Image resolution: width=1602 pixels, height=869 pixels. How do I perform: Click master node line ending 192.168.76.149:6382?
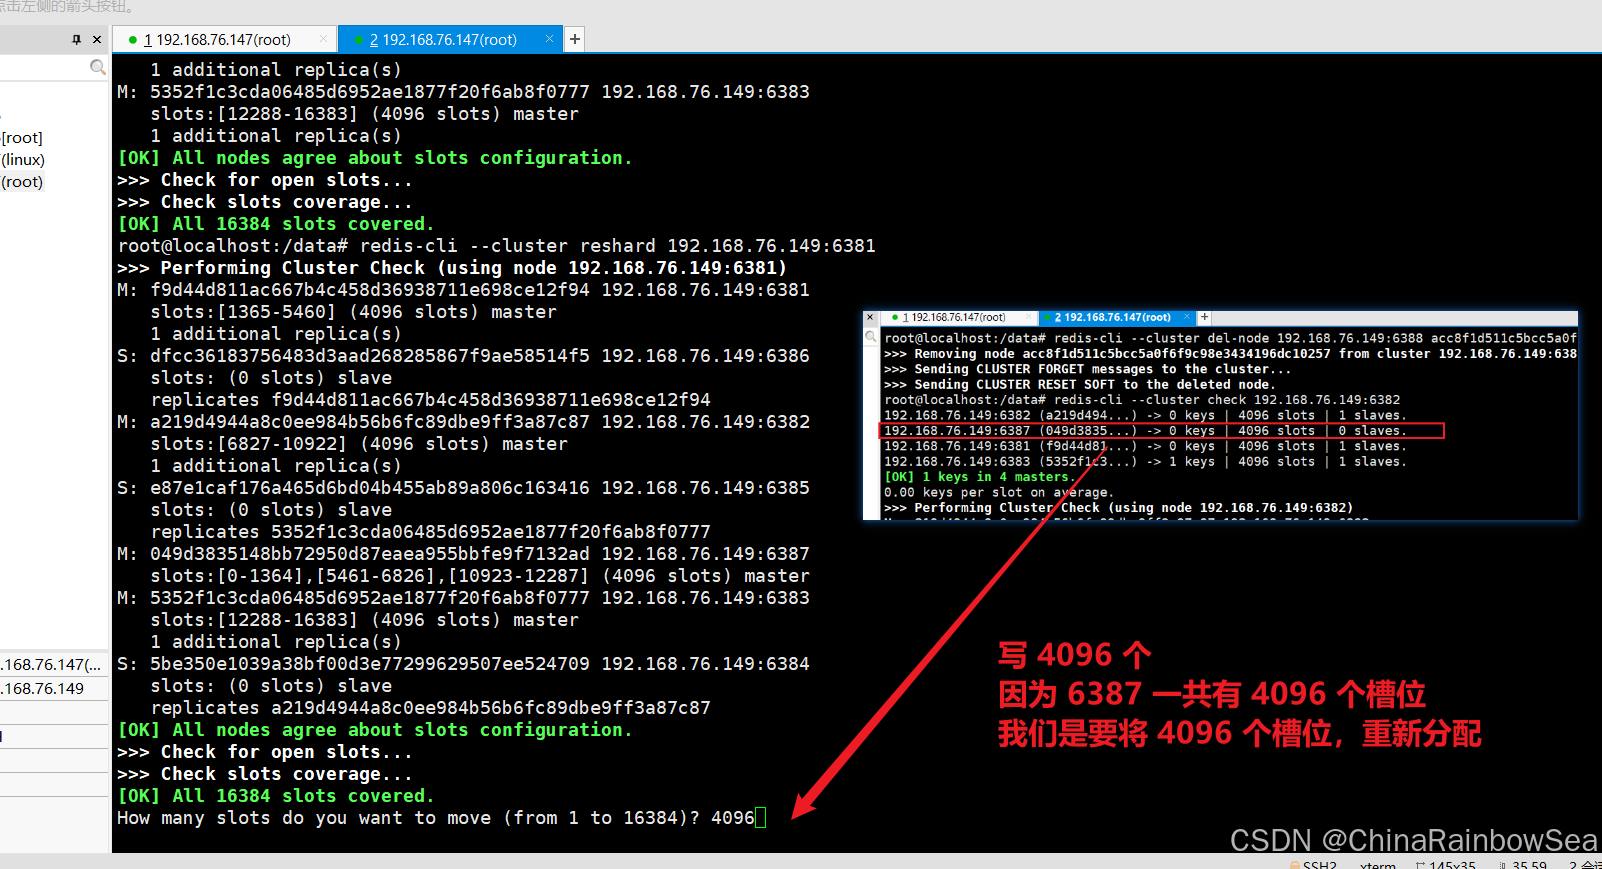point(463,422)
